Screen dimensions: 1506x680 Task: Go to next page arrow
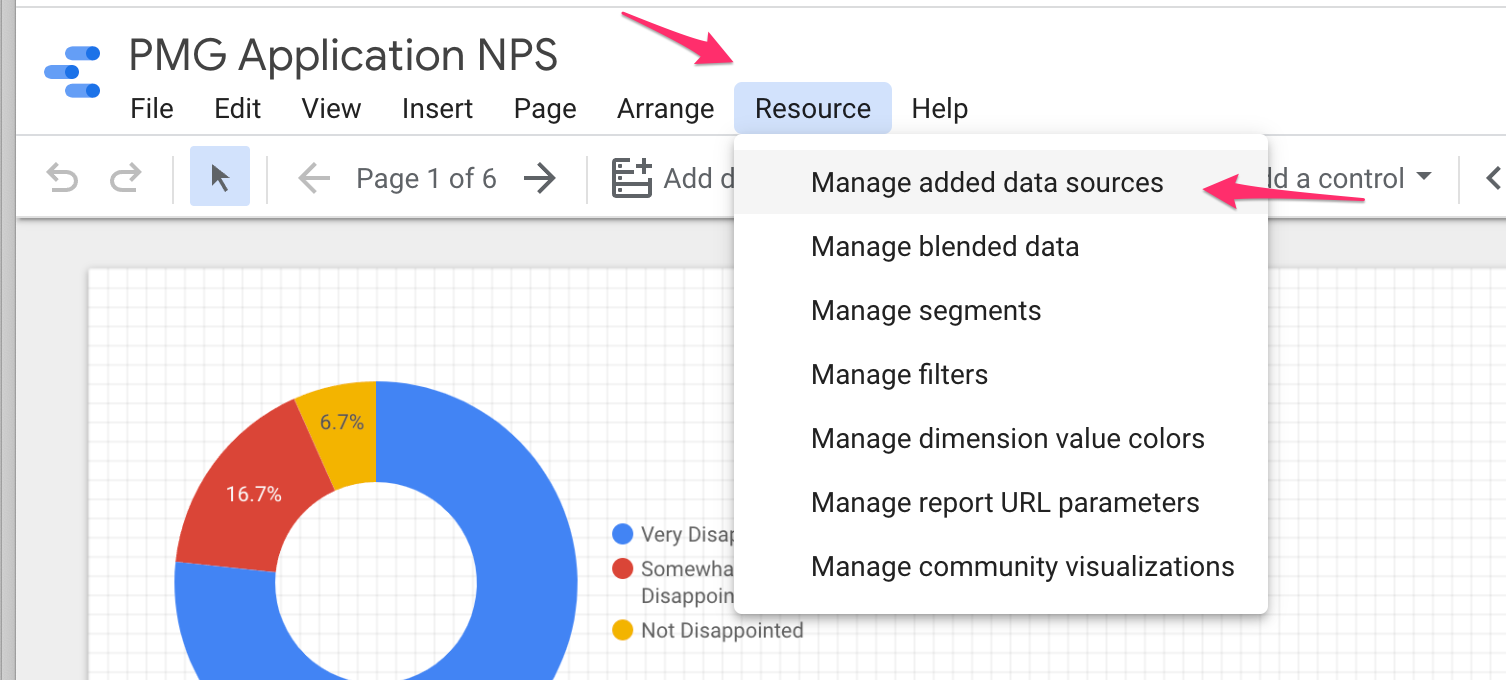tap(540, 179)
